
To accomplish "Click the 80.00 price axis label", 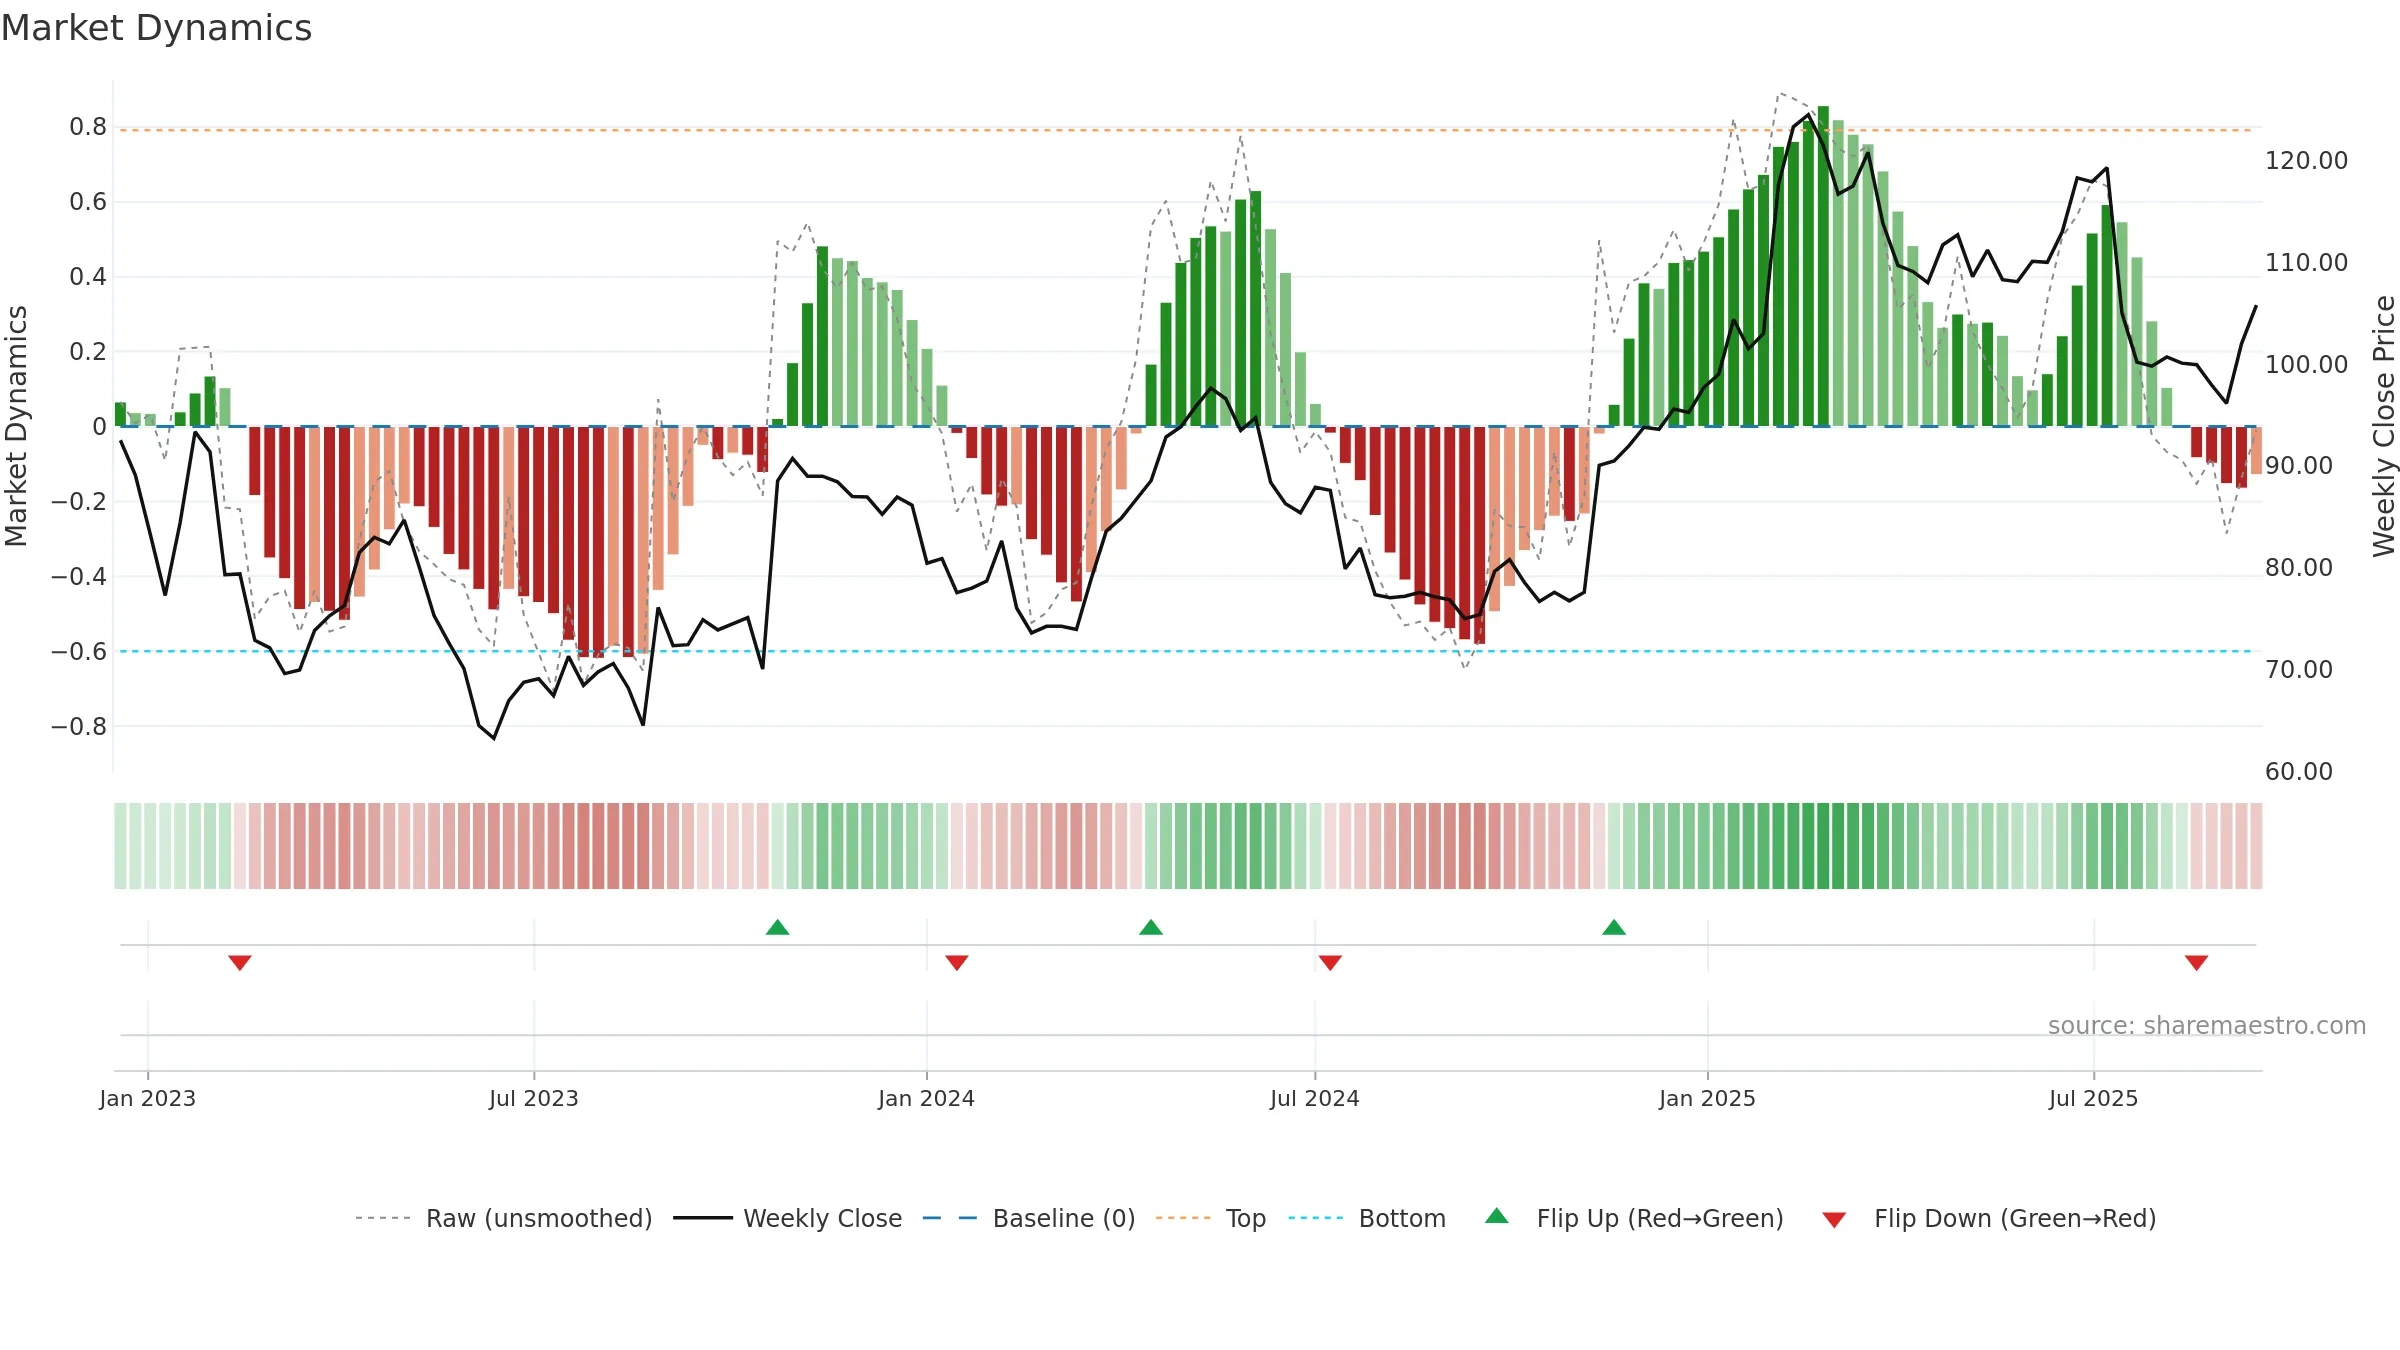I will click(2299, 567).
